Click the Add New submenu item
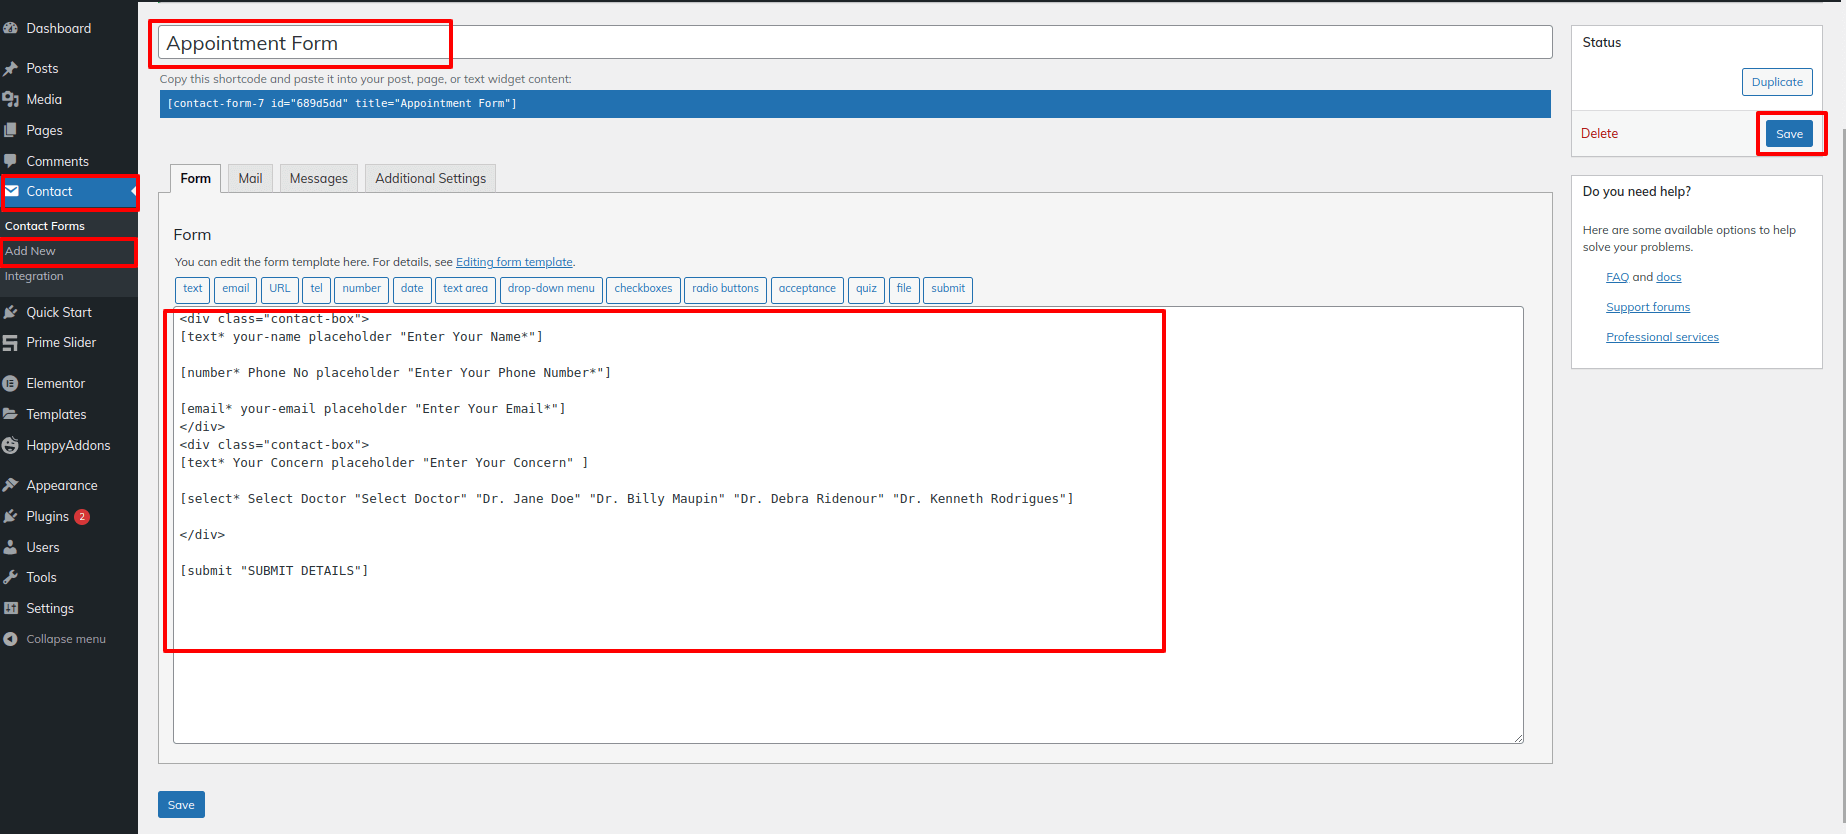Image resolution: width=1846 pixels, height=834 pixels. [x=31, y=251]
